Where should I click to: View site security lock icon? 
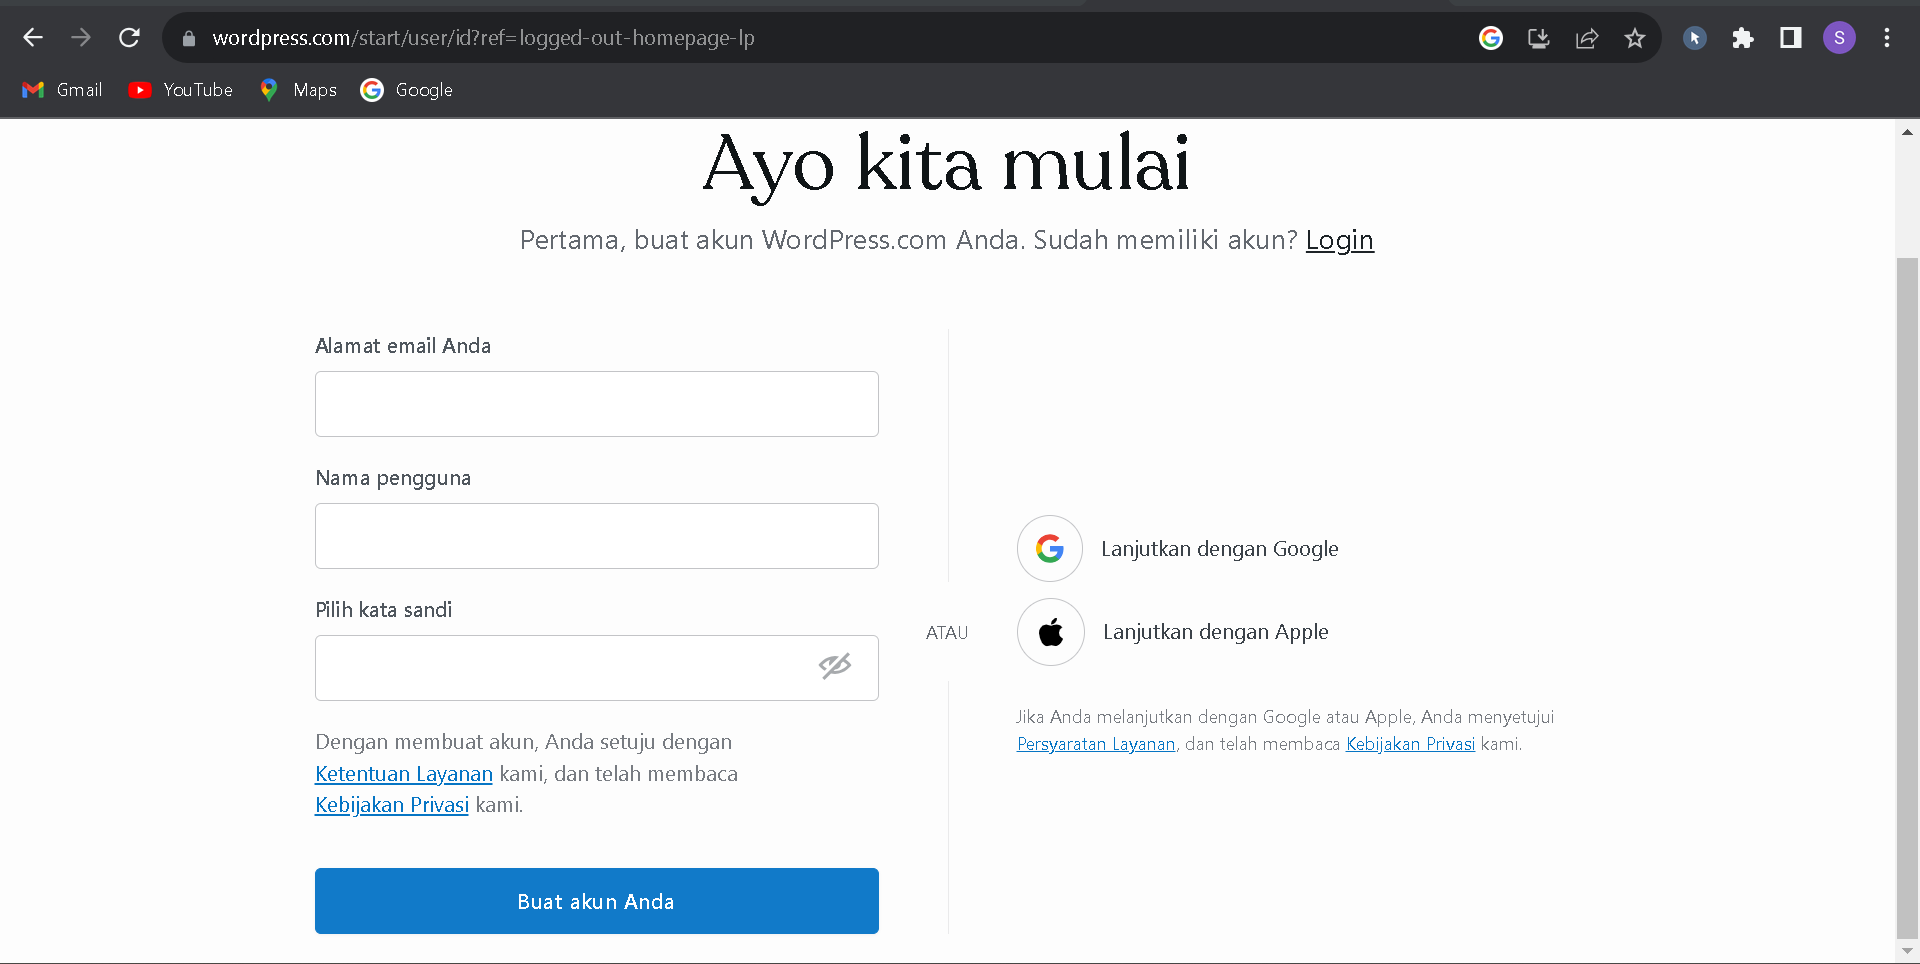tap(188, 38)
